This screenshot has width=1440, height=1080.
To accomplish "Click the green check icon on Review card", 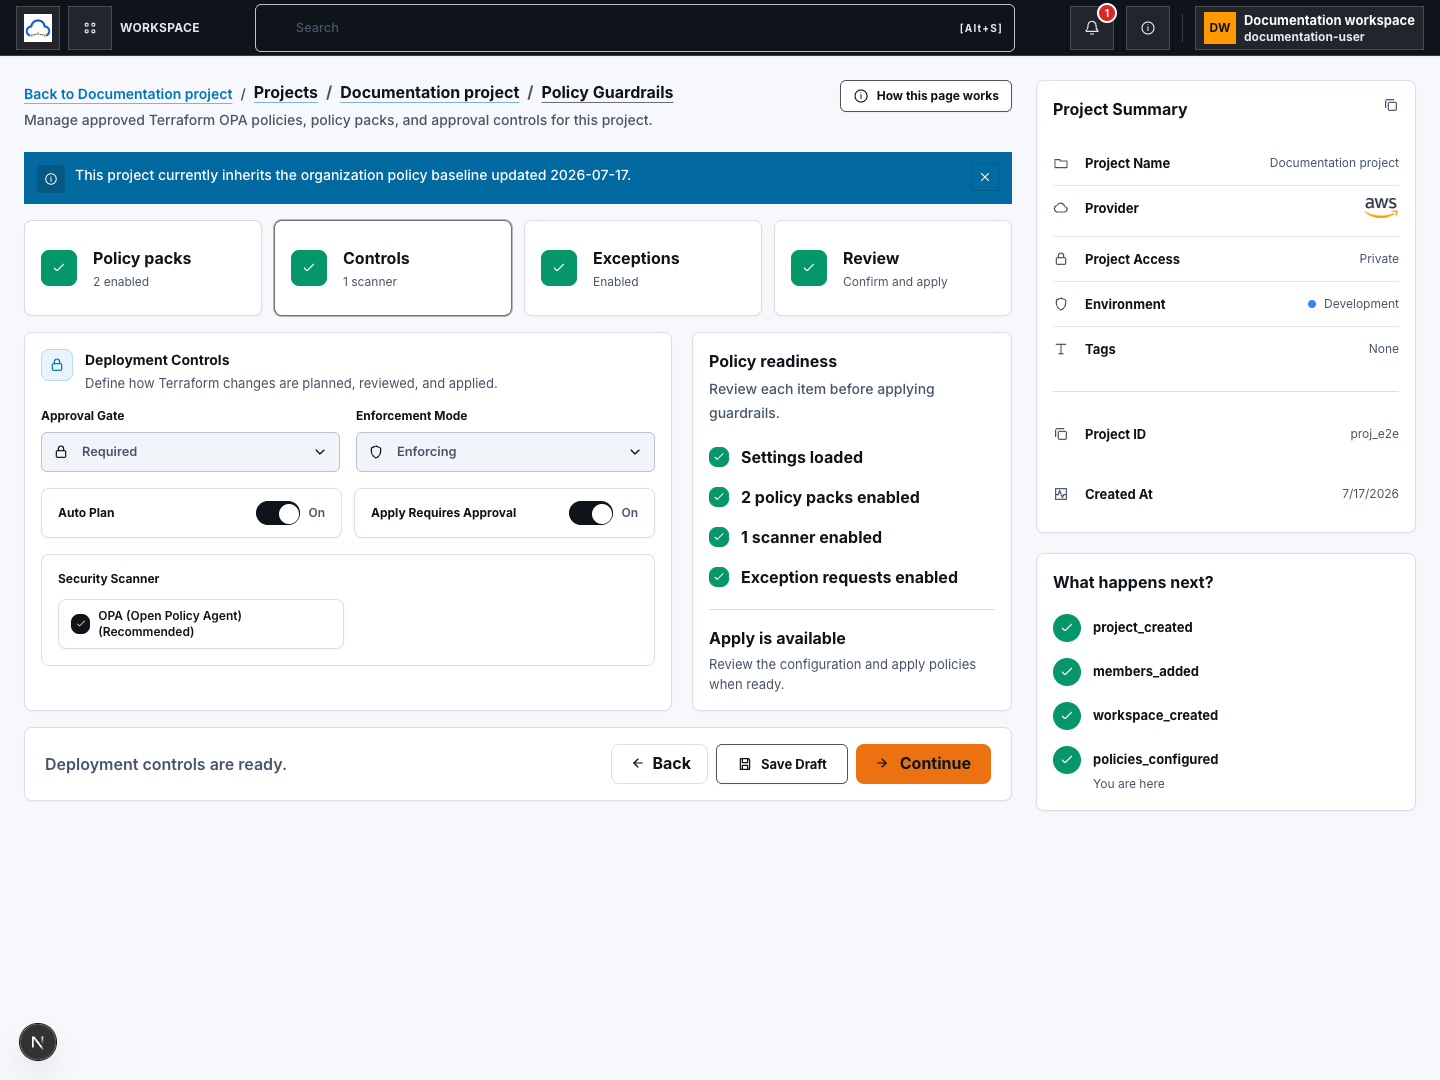I will tap(809, 268).
